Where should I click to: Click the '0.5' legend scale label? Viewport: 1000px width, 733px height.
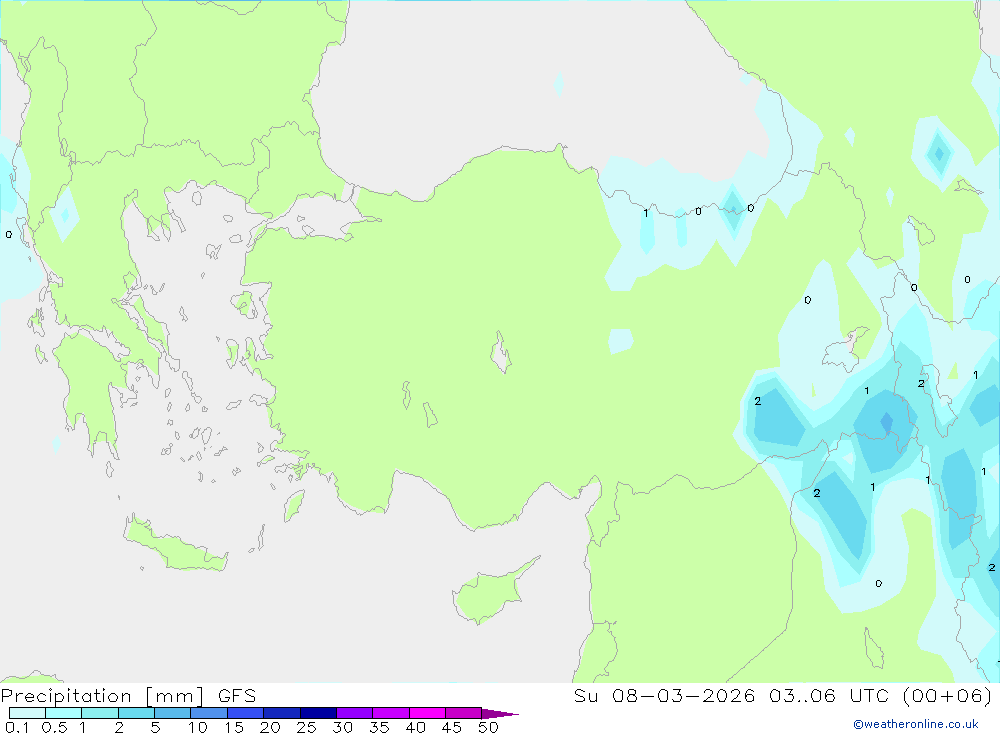(55, 727)
